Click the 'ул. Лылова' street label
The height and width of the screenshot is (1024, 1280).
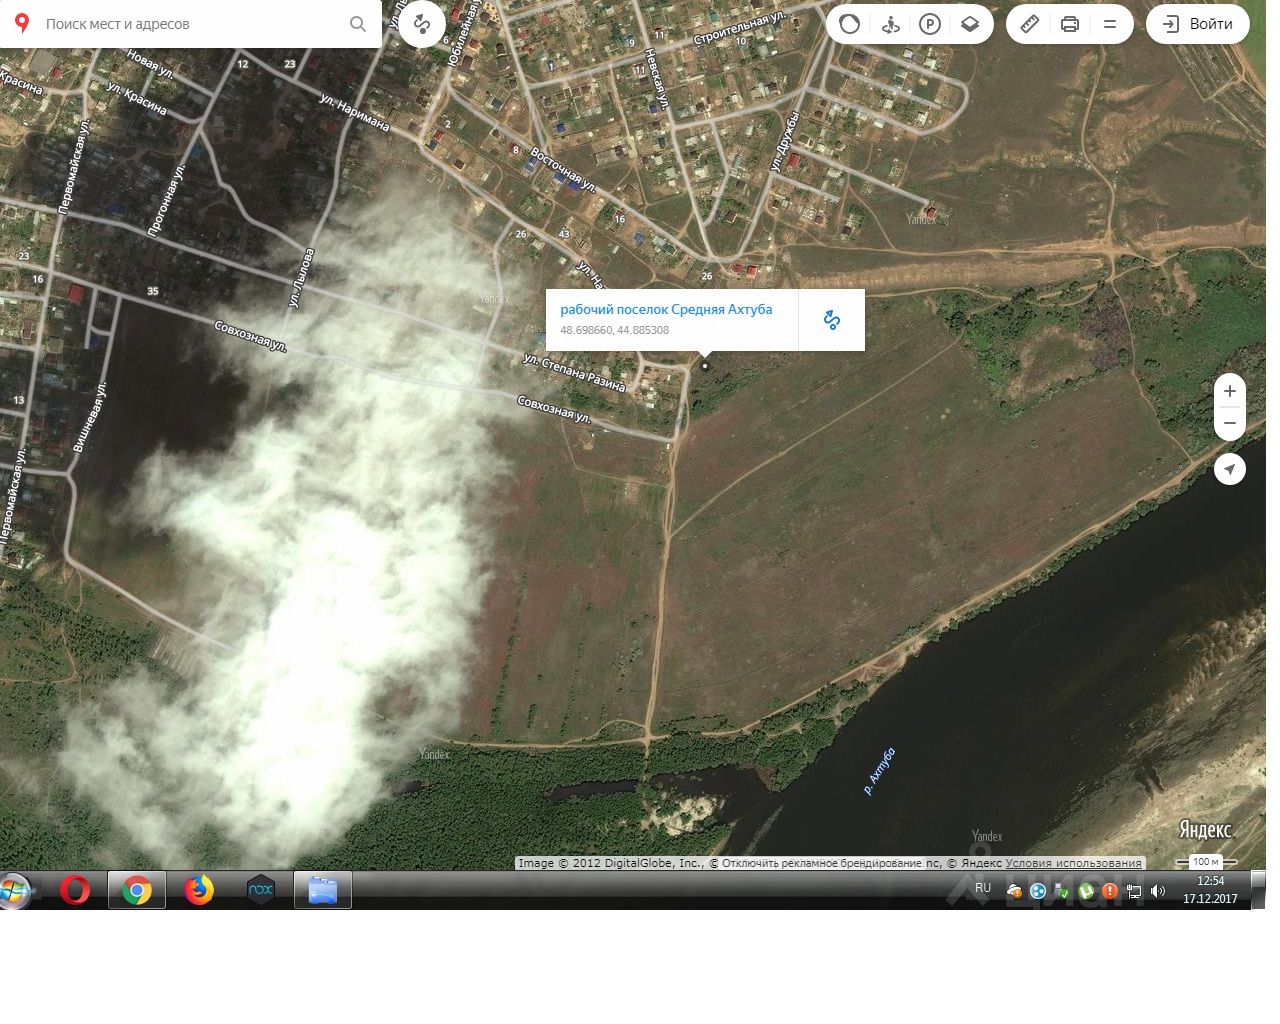301,277
